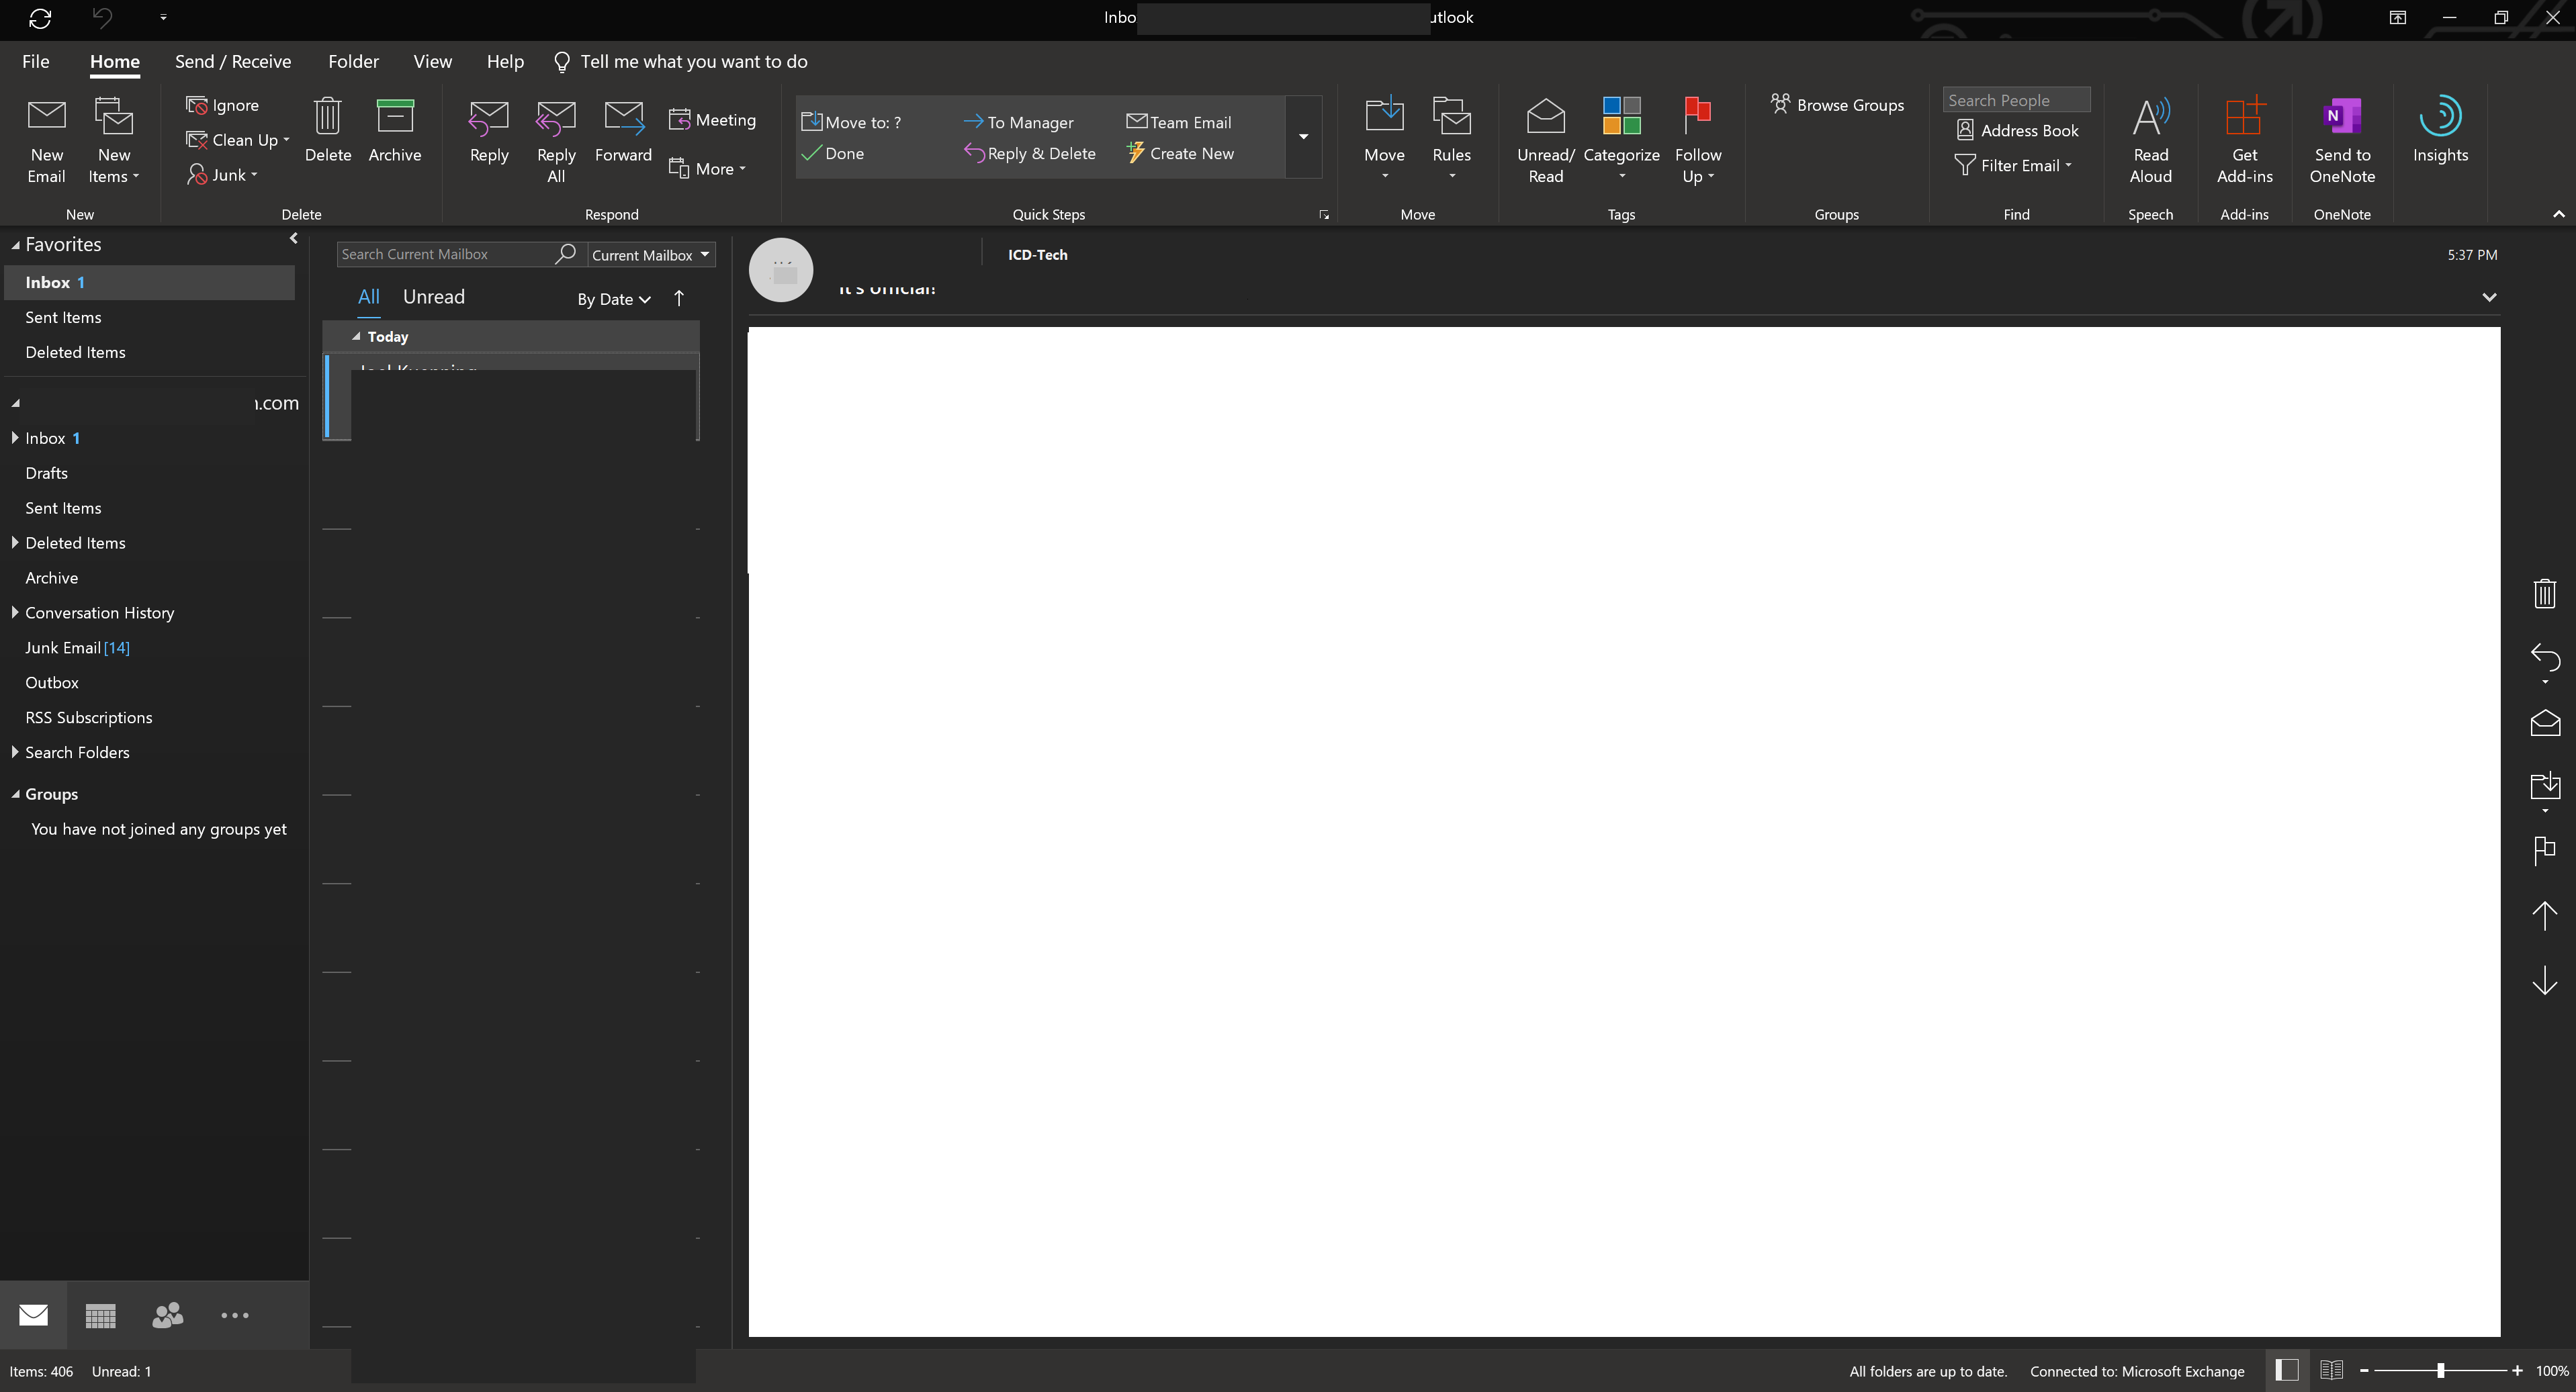Collapse the Today message group
The height and width of the screenshot is (1392, 2576).
point(356,337)
